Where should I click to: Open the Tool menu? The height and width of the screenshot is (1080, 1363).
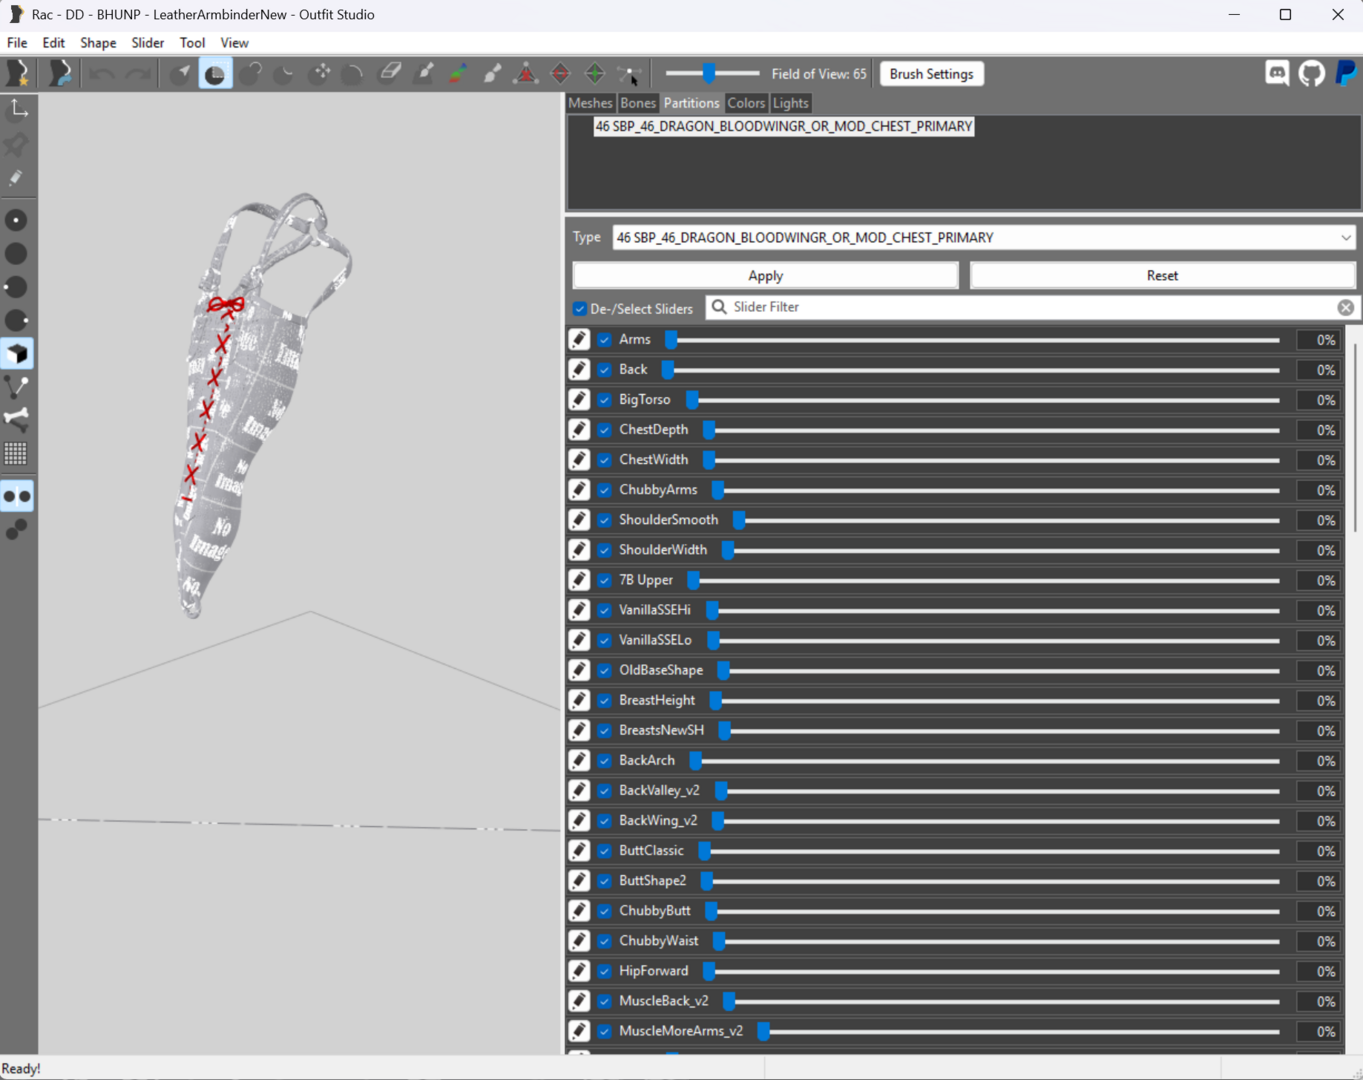click(x=192, y=43)
